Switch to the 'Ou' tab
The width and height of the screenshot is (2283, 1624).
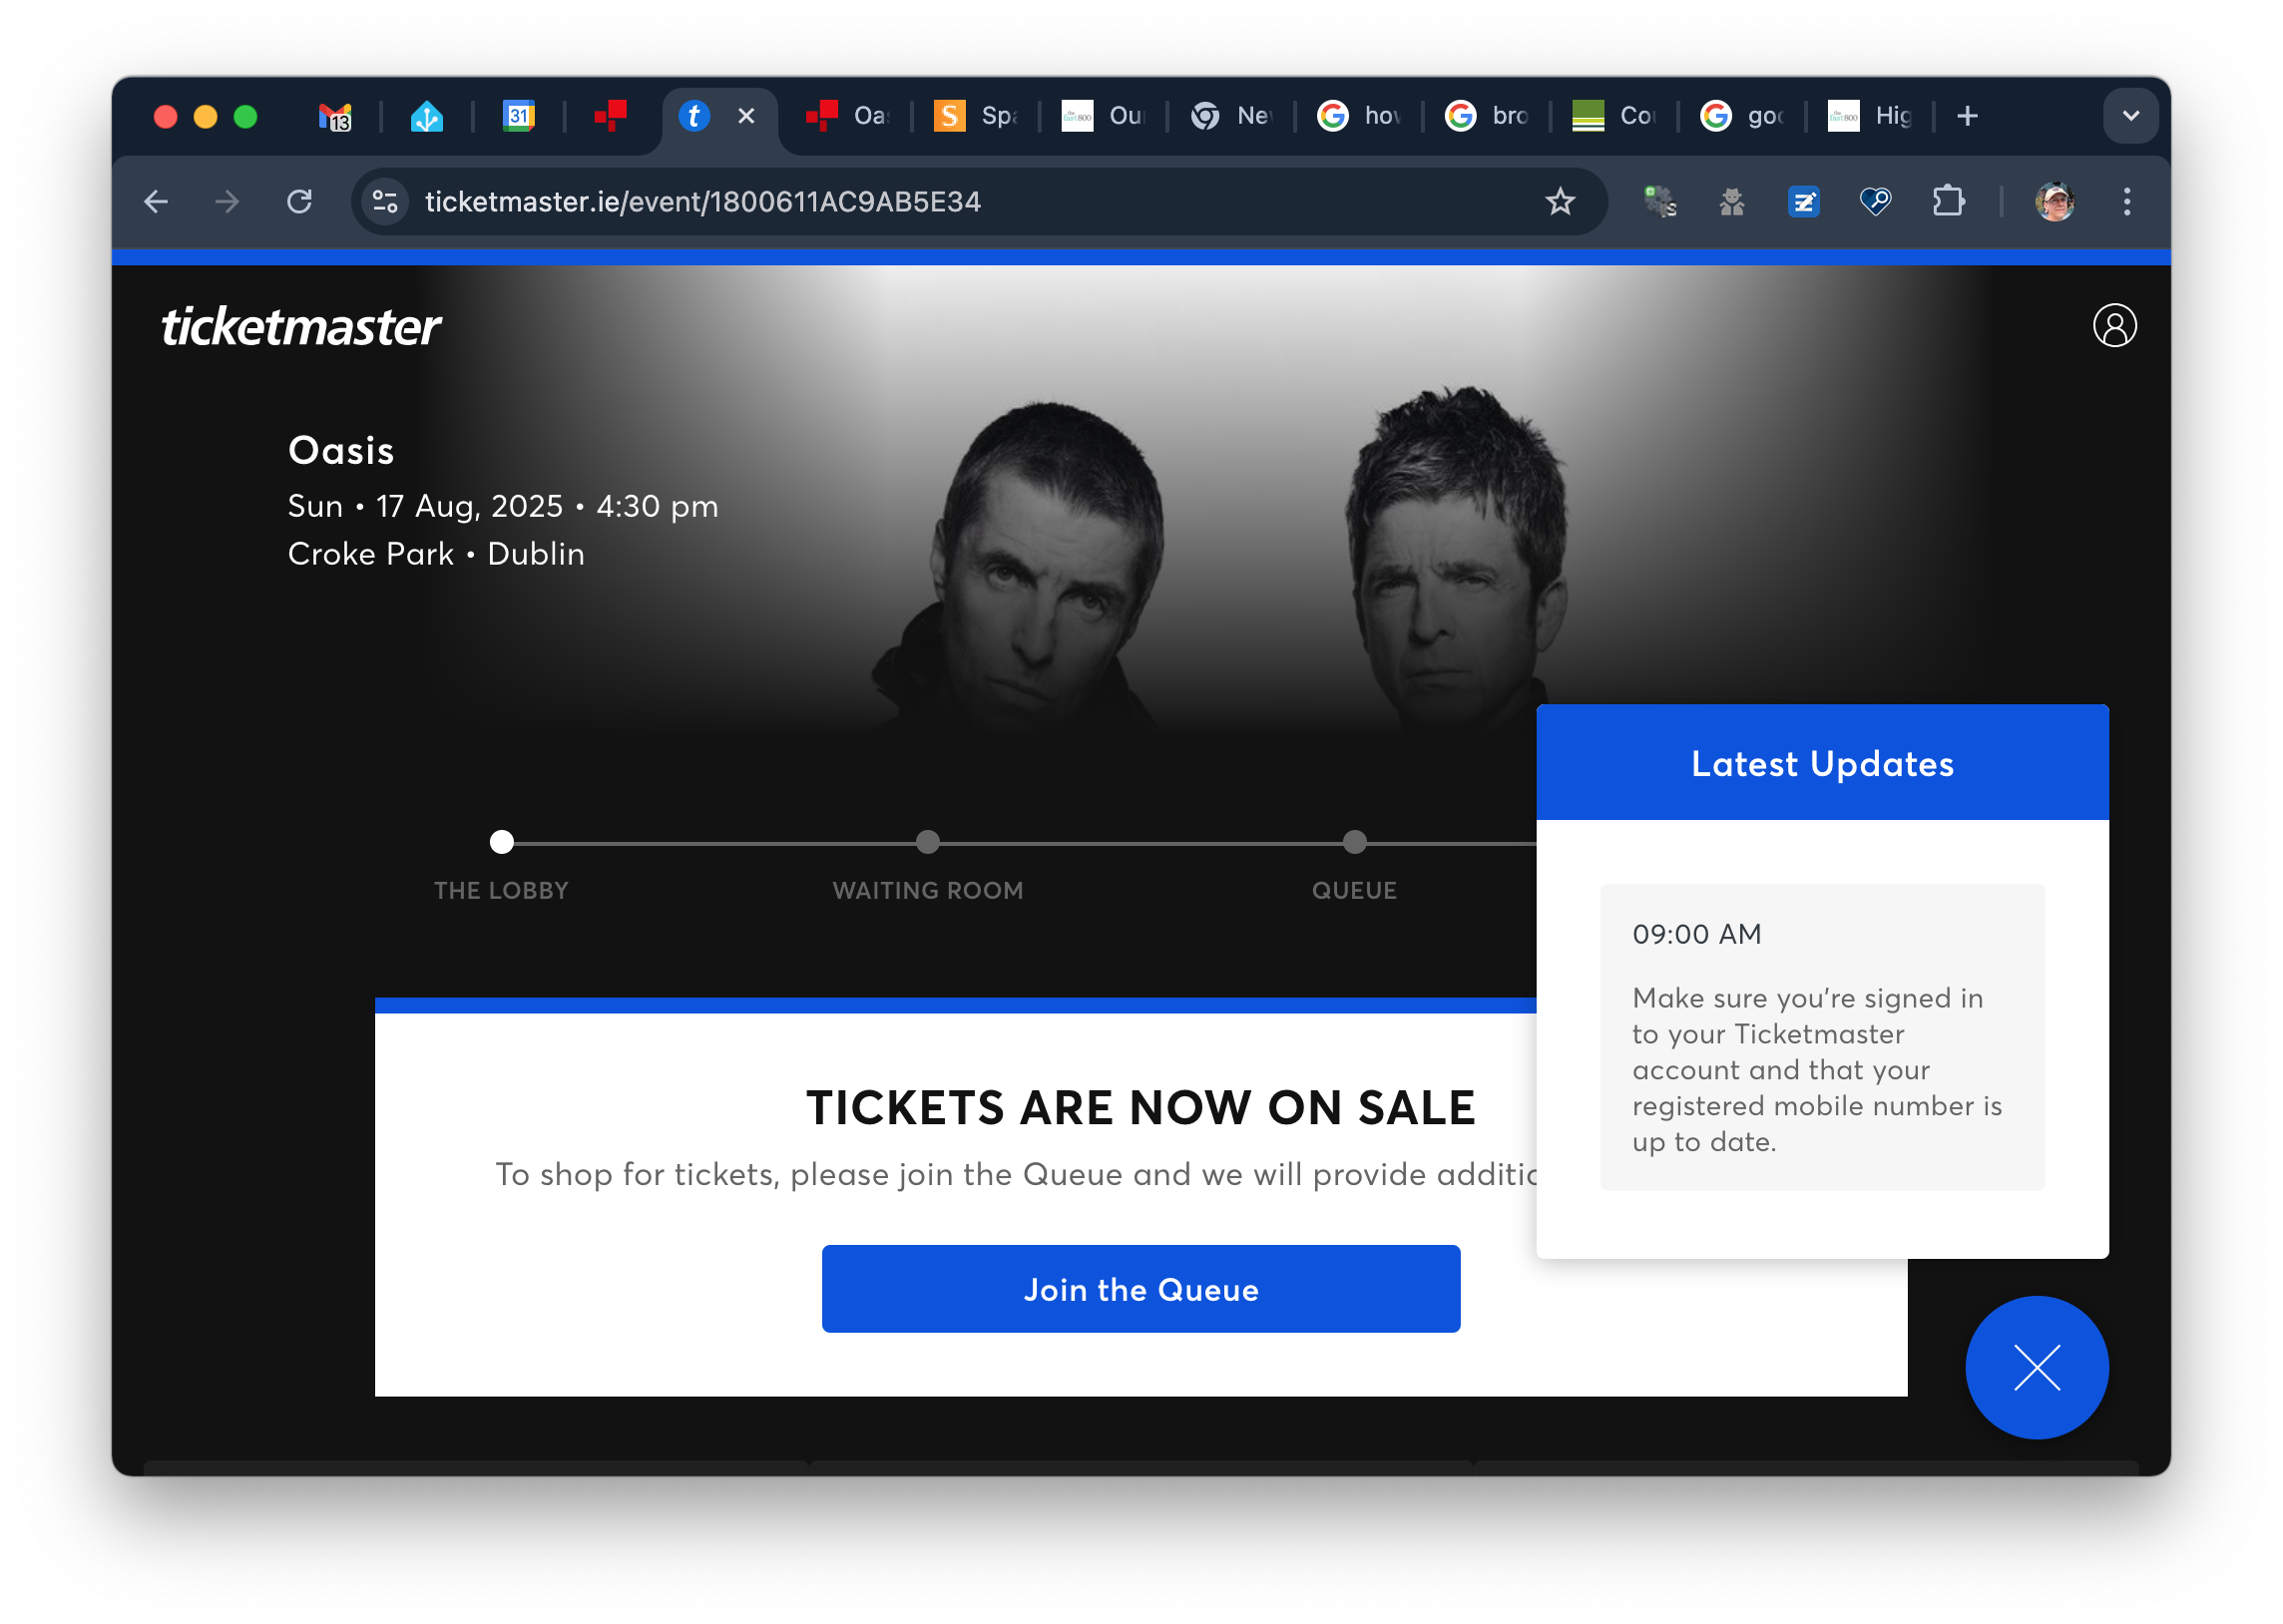[1104, 116]
